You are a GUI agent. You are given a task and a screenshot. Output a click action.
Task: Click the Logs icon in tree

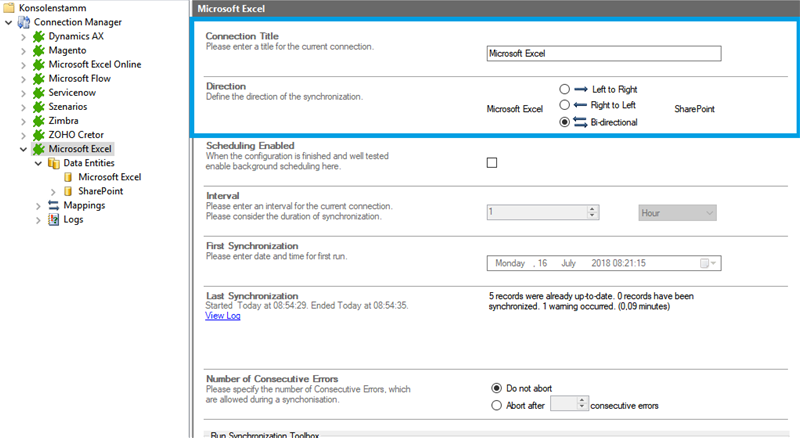[54, 219]
